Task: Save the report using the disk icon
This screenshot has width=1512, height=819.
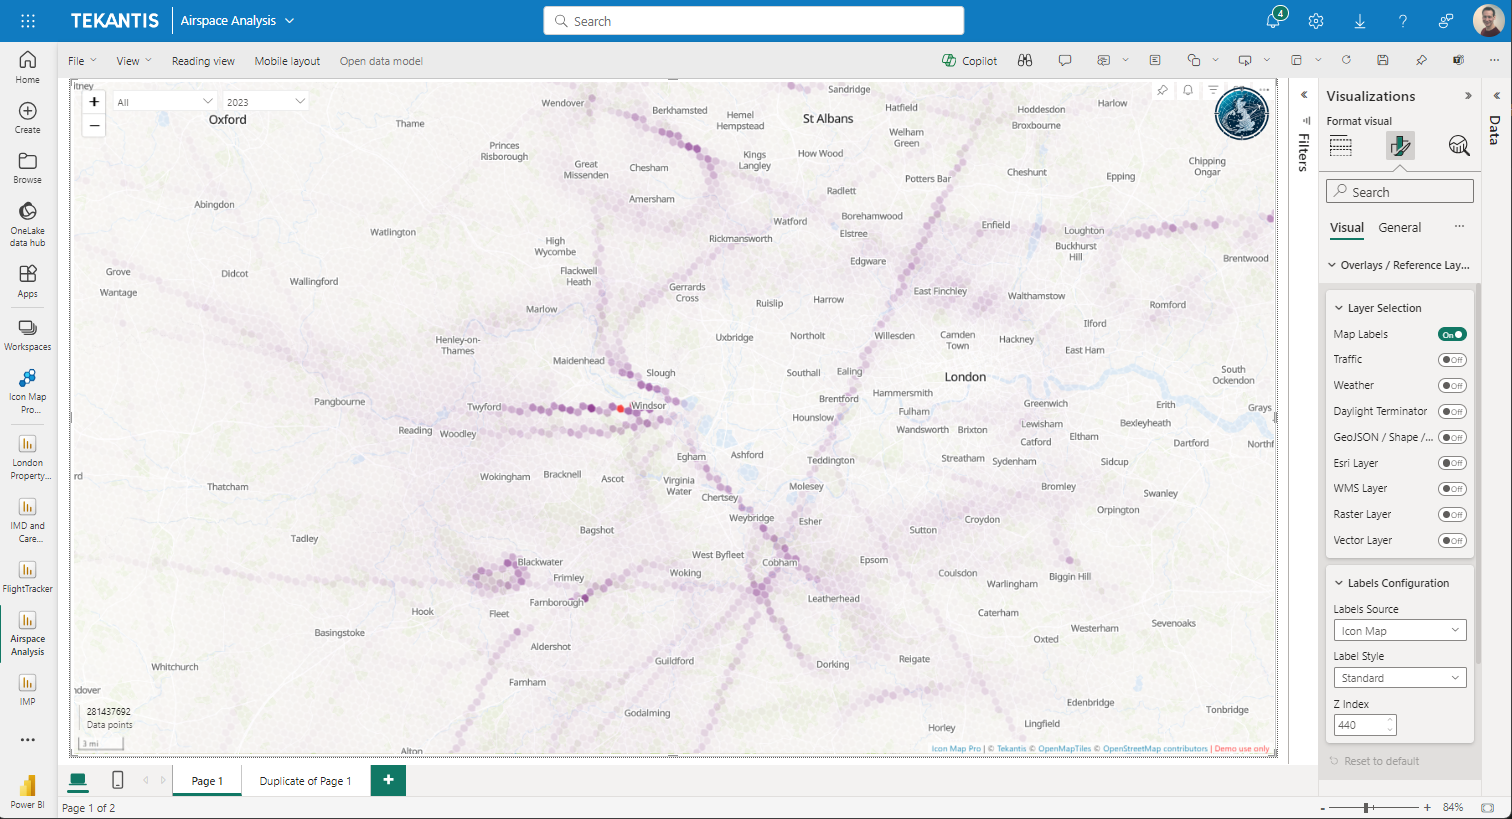Action: [x=1382, y=60]
